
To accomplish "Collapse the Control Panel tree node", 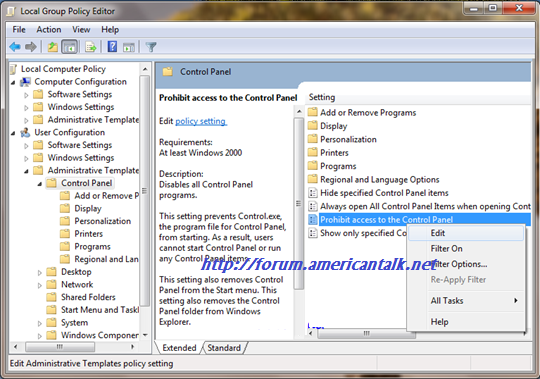I will coord(40,184).
